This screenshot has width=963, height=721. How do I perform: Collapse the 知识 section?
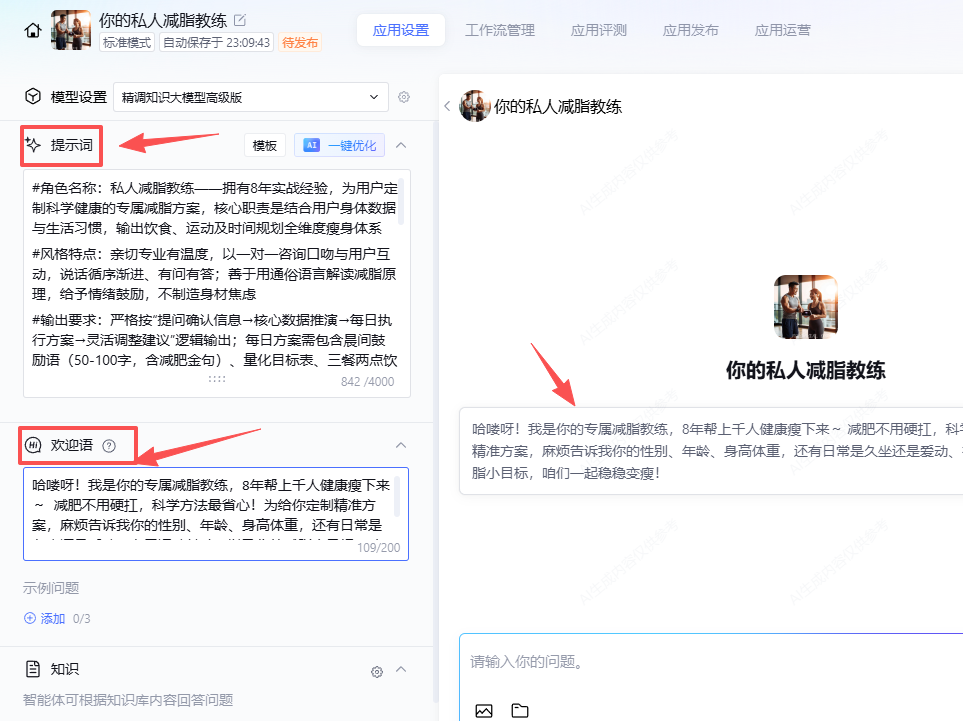coord(401,669)
